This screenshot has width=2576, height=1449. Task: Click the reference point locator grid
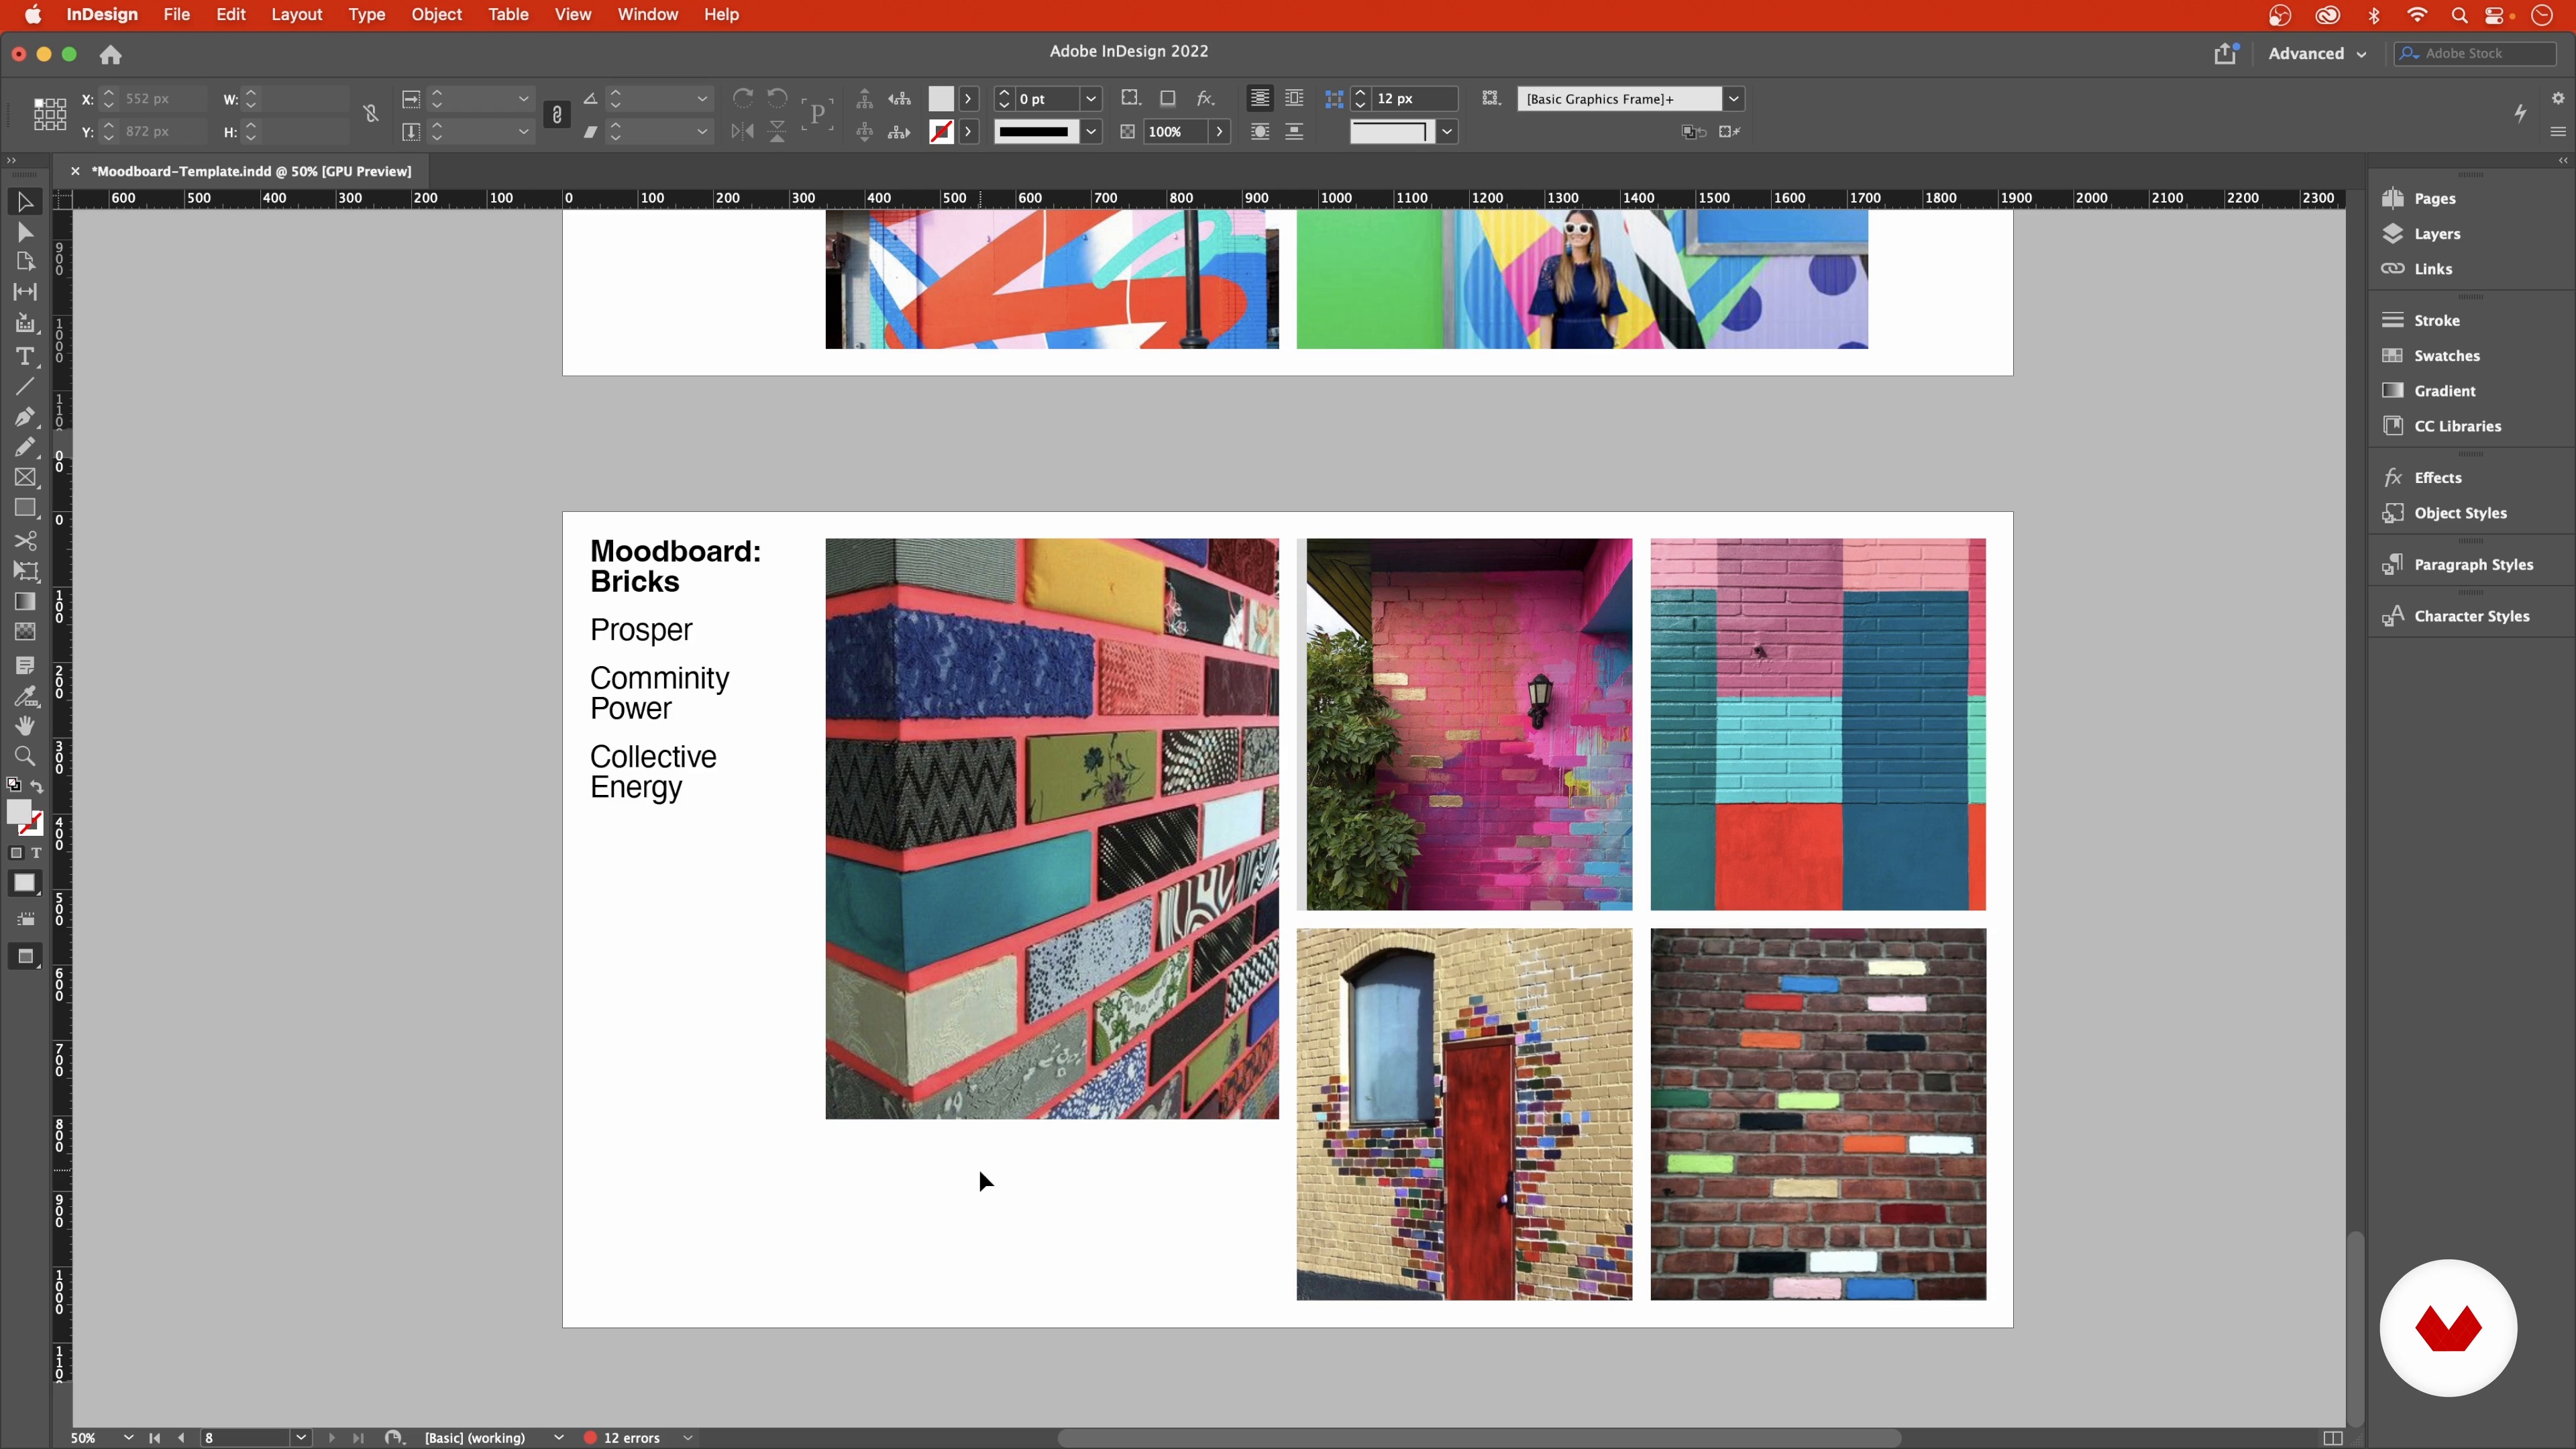49,114
